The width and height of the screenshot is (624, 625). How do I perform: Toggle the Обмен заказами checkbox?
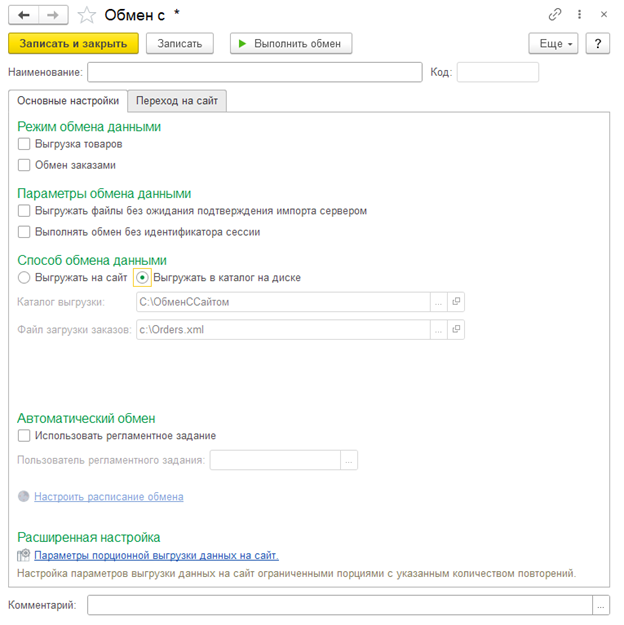click(25, 165)
